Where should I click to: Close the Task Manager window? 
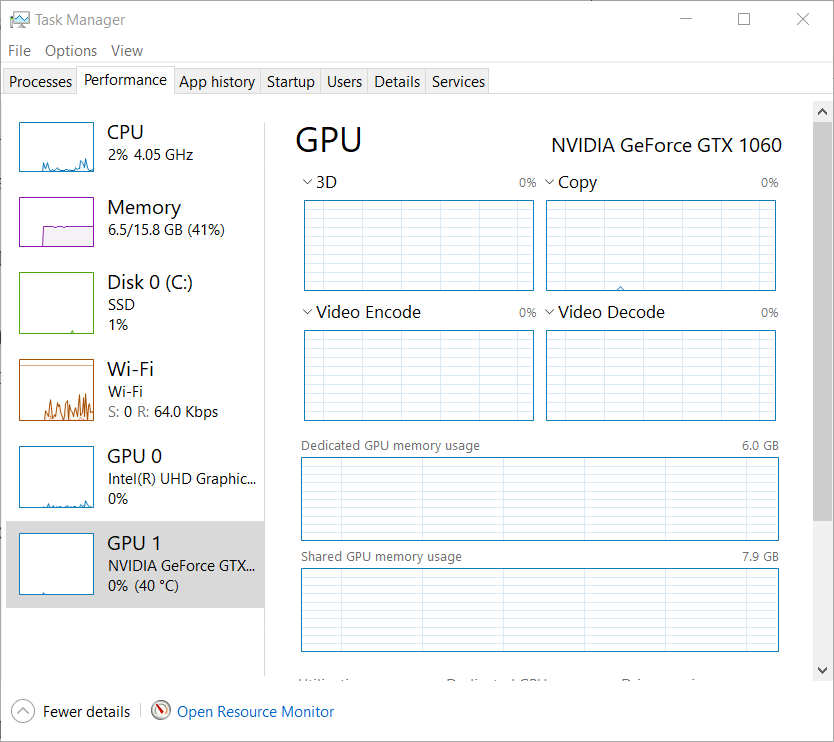803,19
